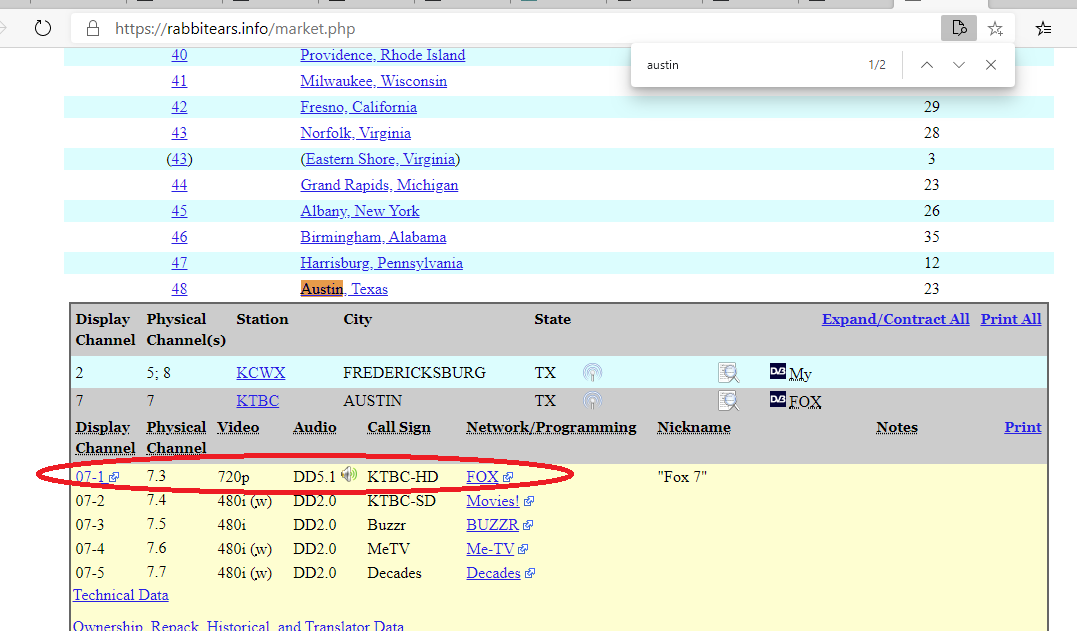
Task: Click the padlock site info icon
Action: 93,28
